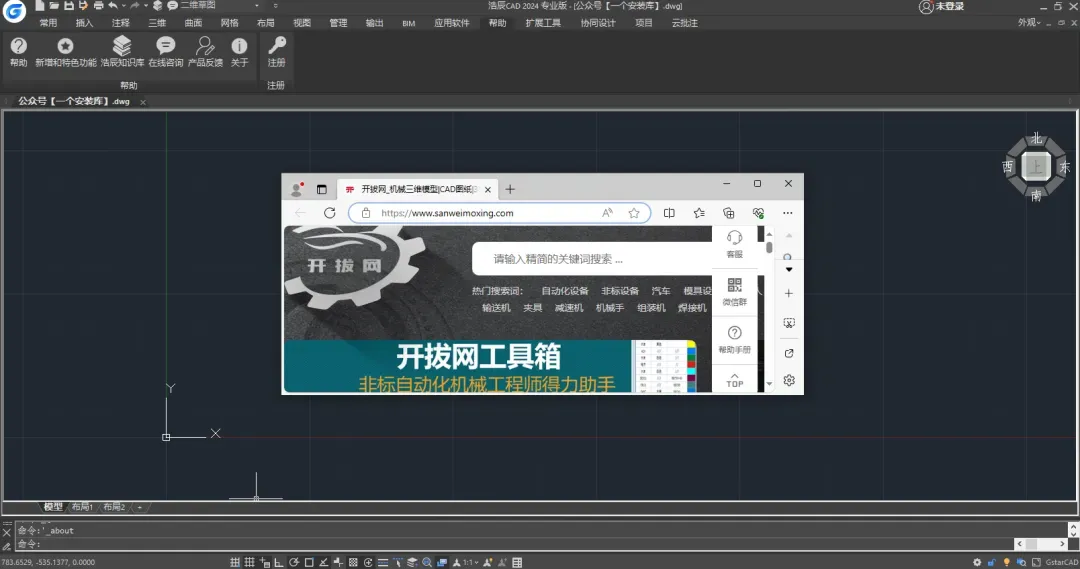The image size is (1080, 569).
Task: Expand the black triangle in browser sidebar
Action: 789,269
